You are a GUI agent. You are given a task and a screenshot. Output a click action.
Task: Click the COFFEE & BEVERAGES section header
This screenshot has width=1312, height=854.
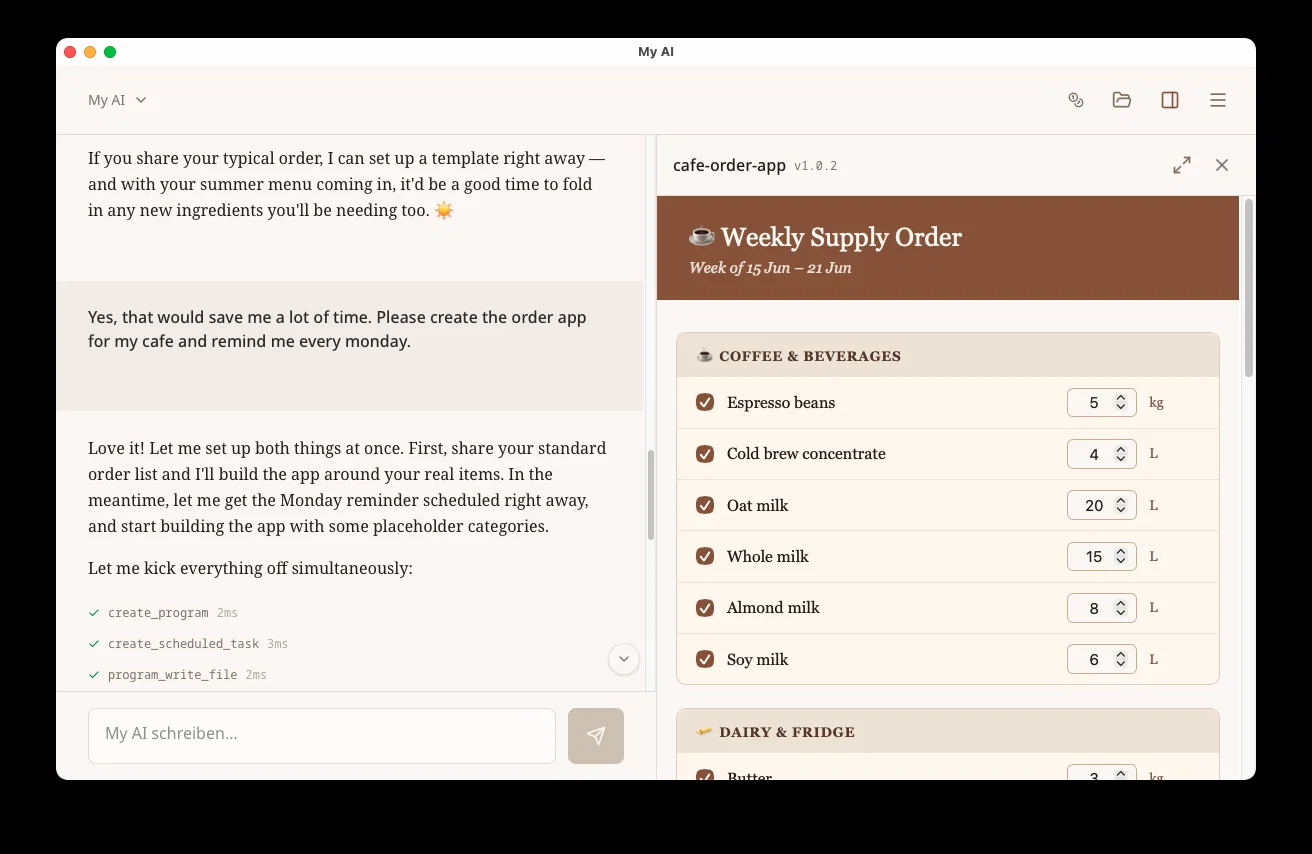(948, 355)
